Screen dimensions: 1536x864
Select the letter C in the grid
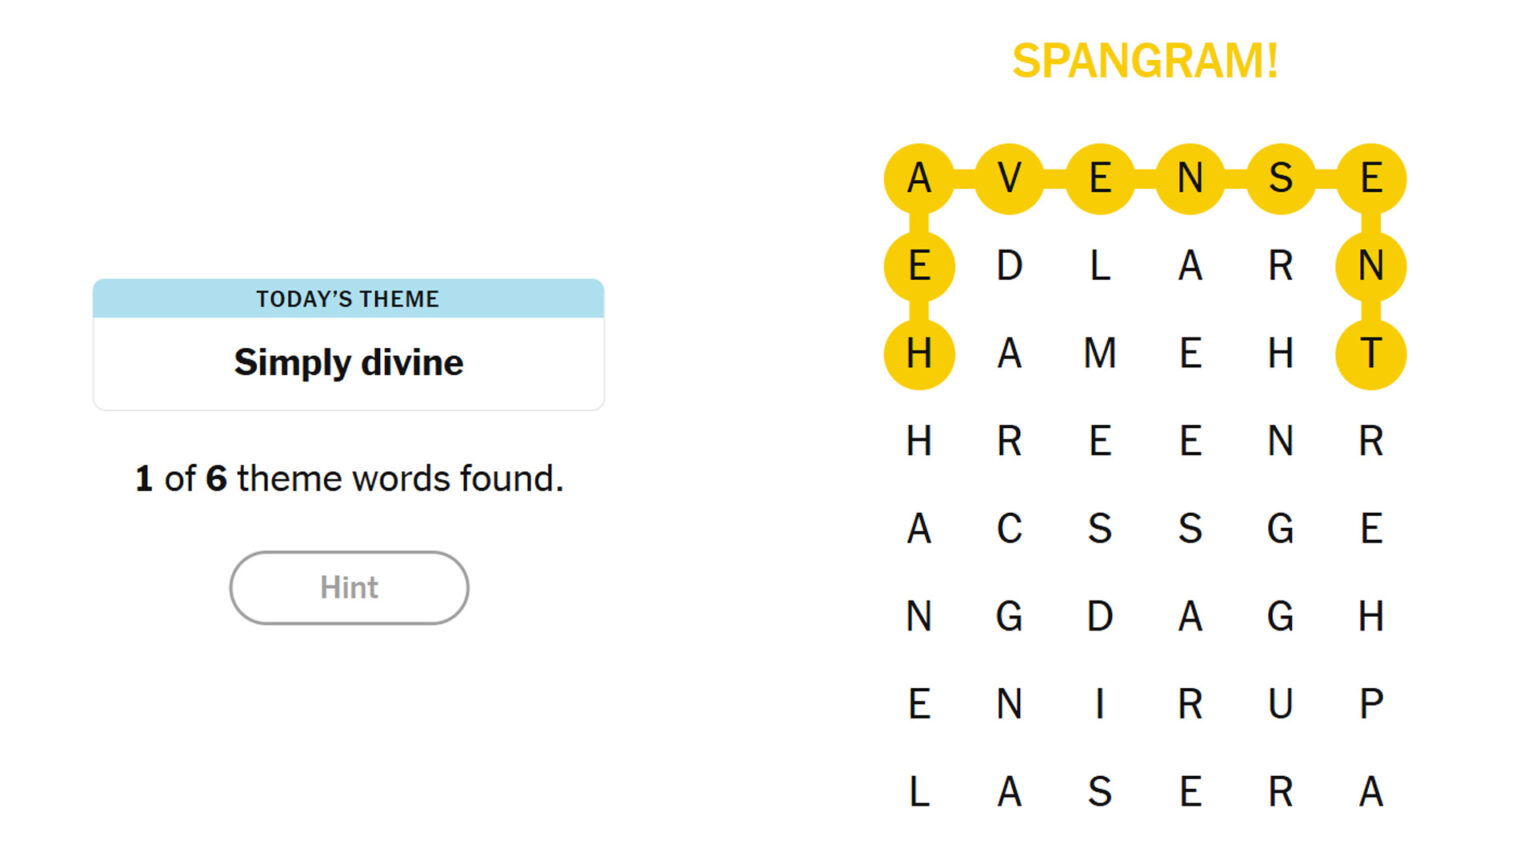(x=1009, y=529)
